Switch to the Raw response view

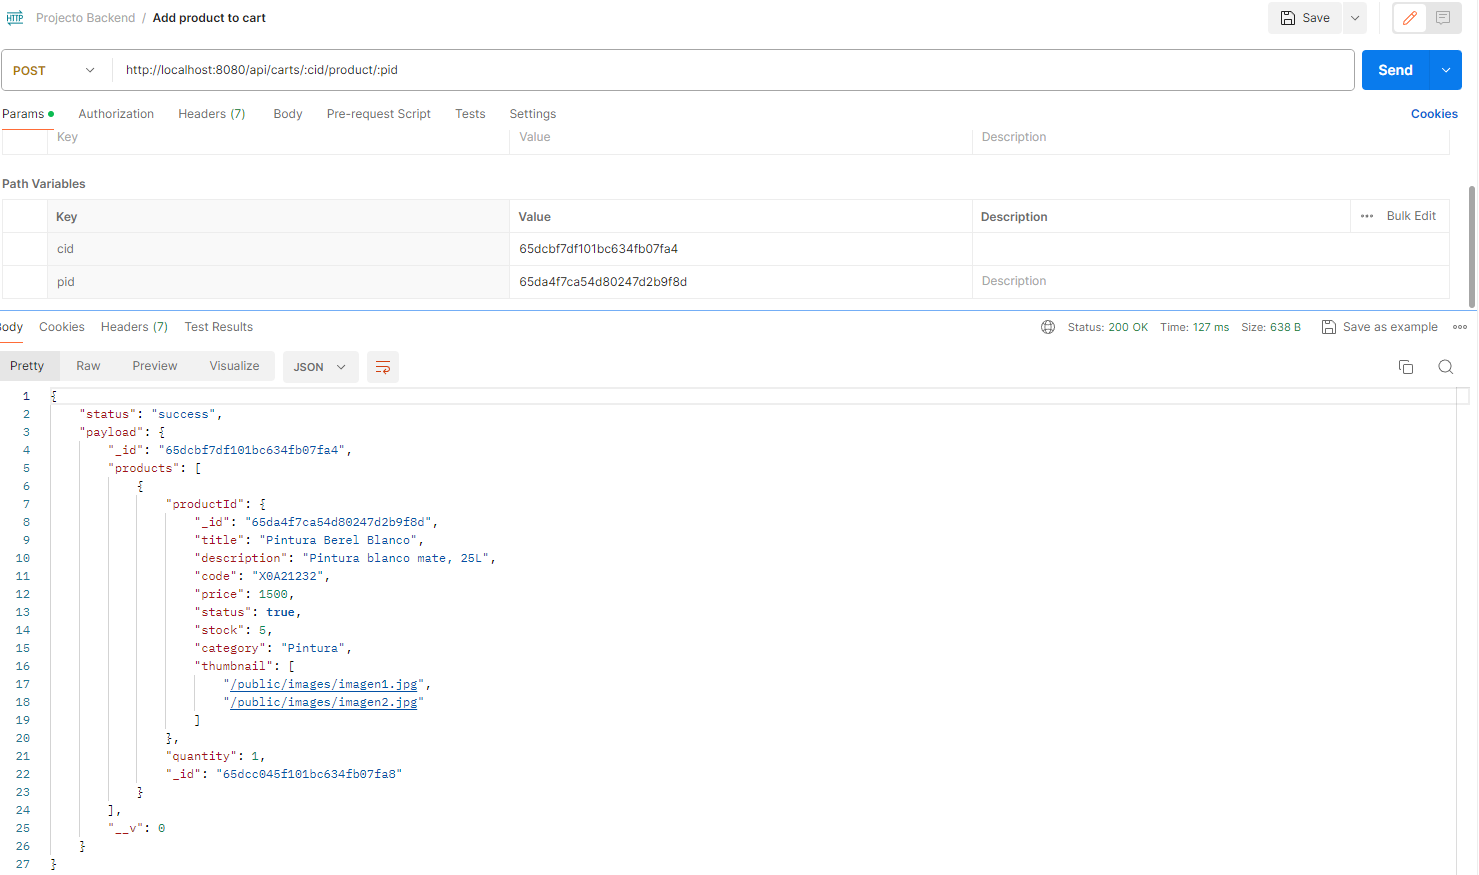[x=88, y=365]
